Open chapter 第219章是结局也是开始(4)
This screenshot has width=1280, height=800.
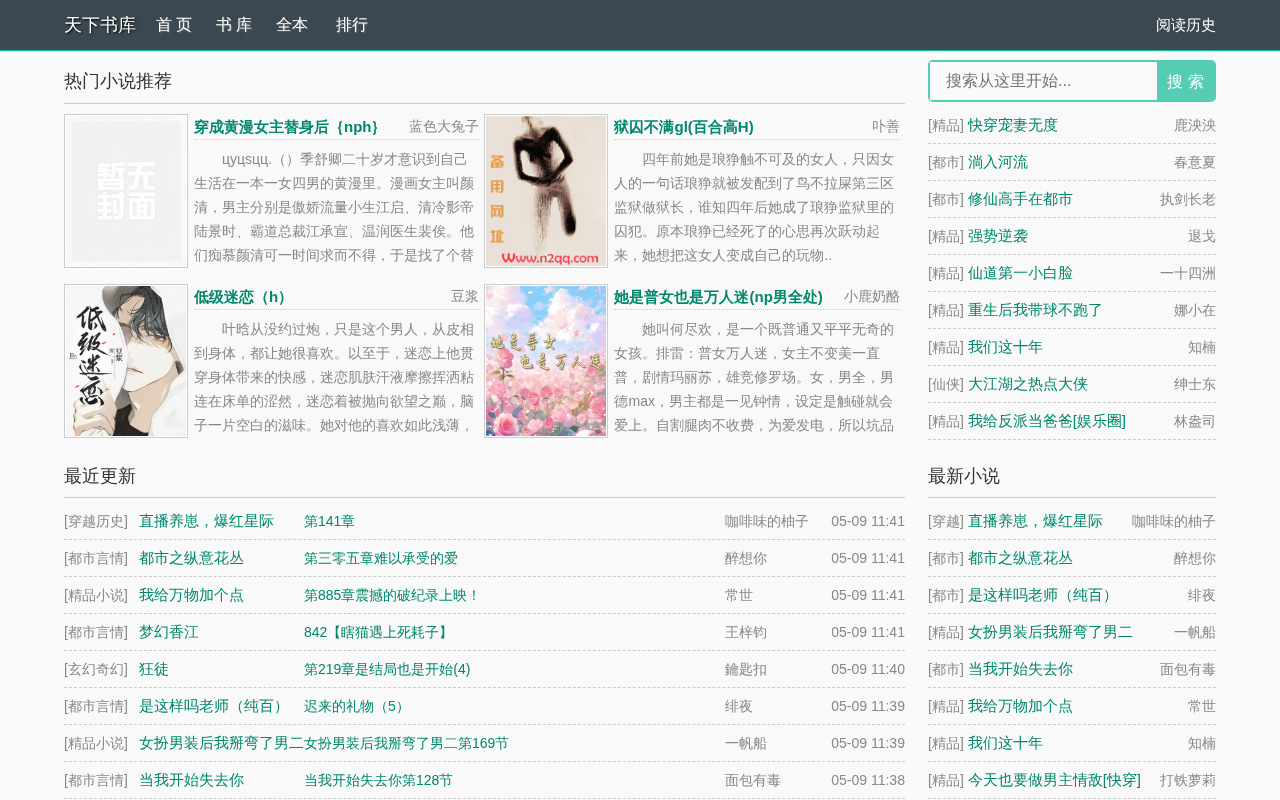387,669
